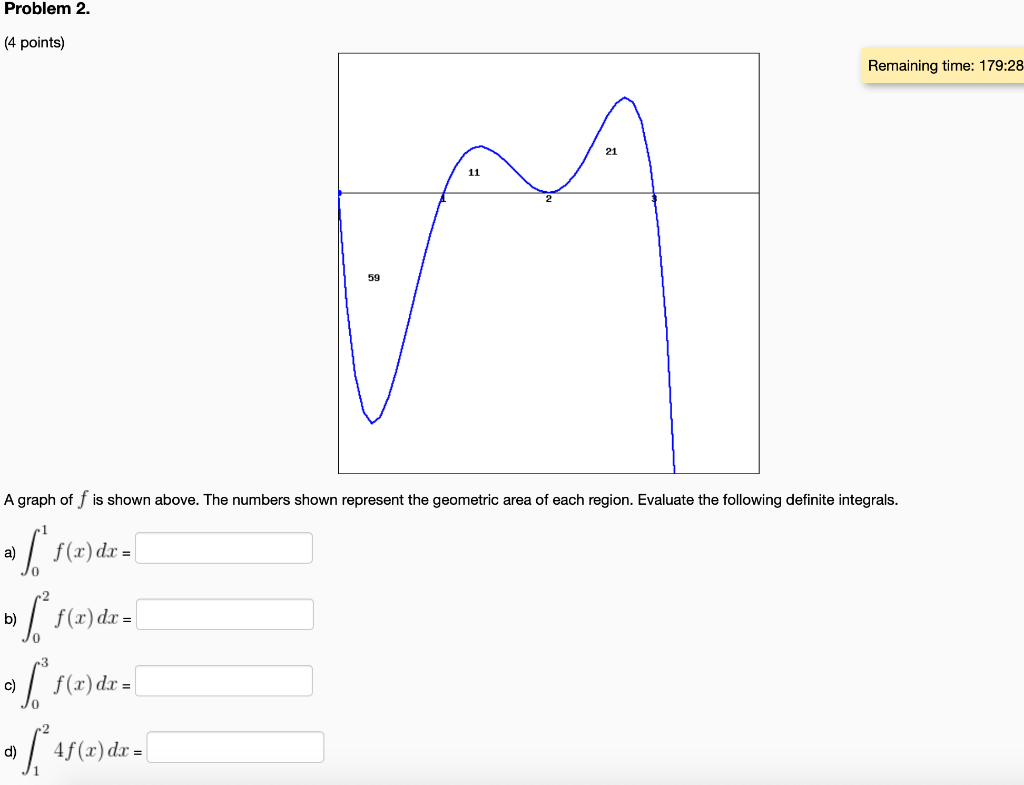
Task: Click the answer box for part c
Action: (x=225, y=680)
